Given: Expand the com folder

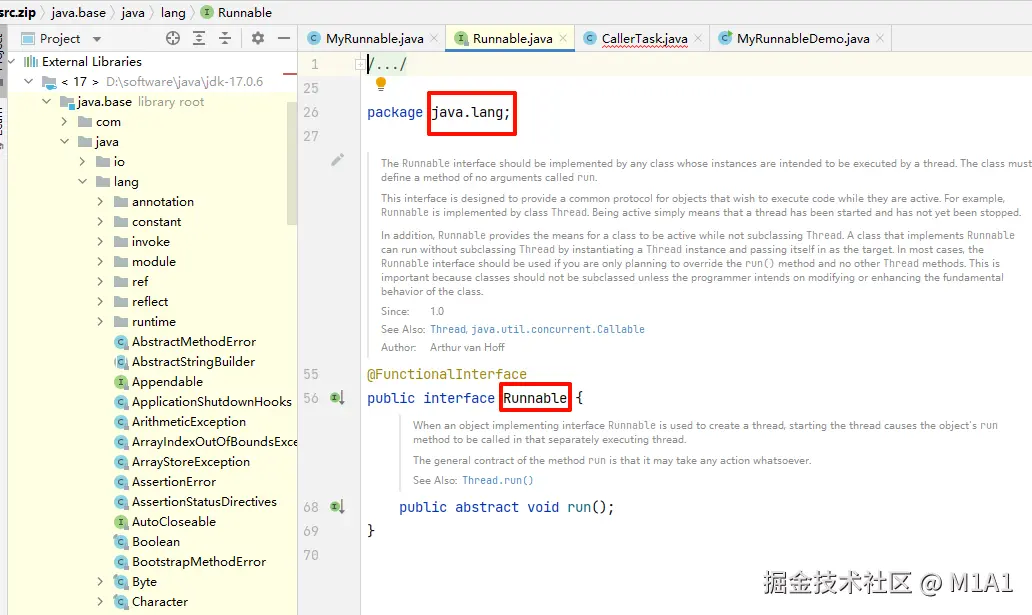Looking at the screenshot, I should (x=64, y=122).
